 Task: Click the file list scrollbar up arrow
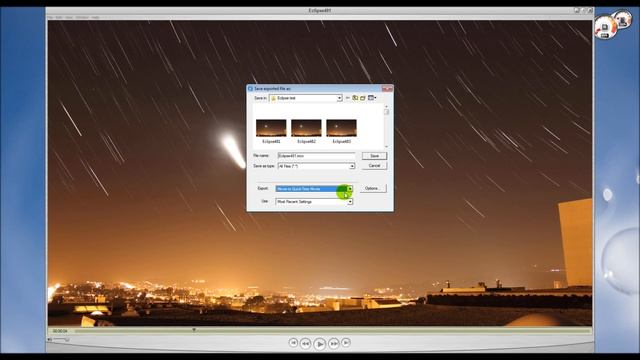point(386,107)
